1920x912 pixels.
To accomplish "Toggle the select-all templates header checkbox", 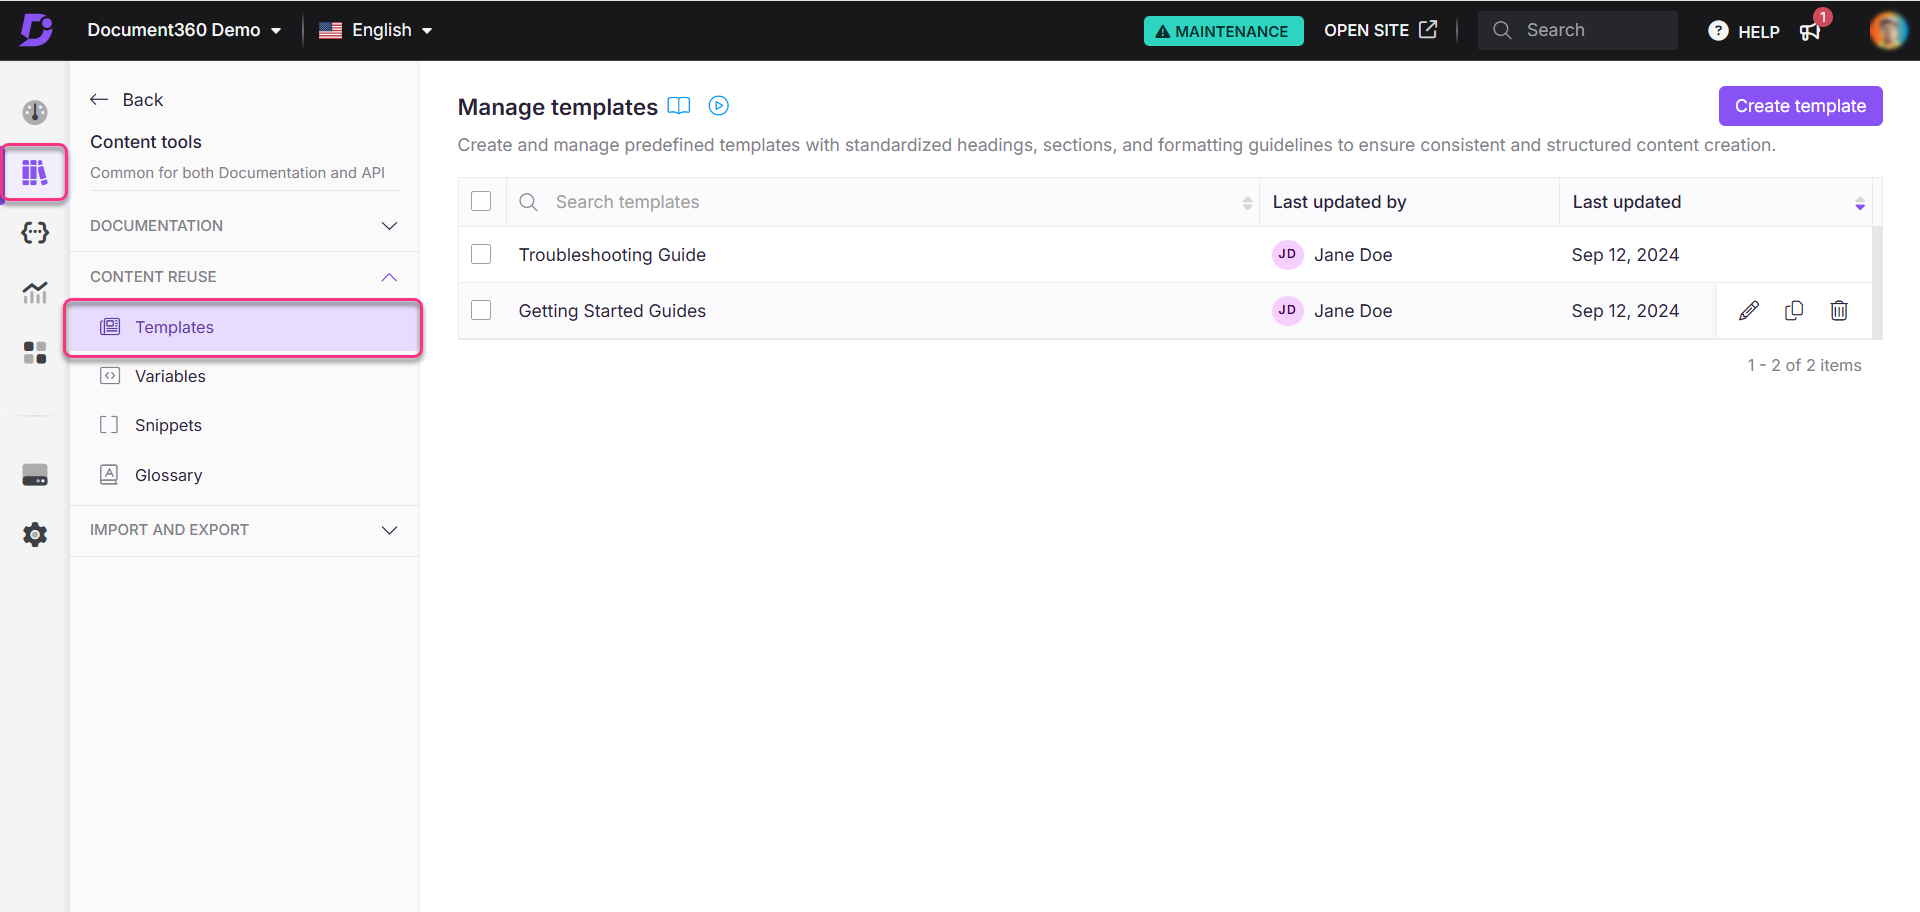I will pyautogui.click(x=481, y=202).
